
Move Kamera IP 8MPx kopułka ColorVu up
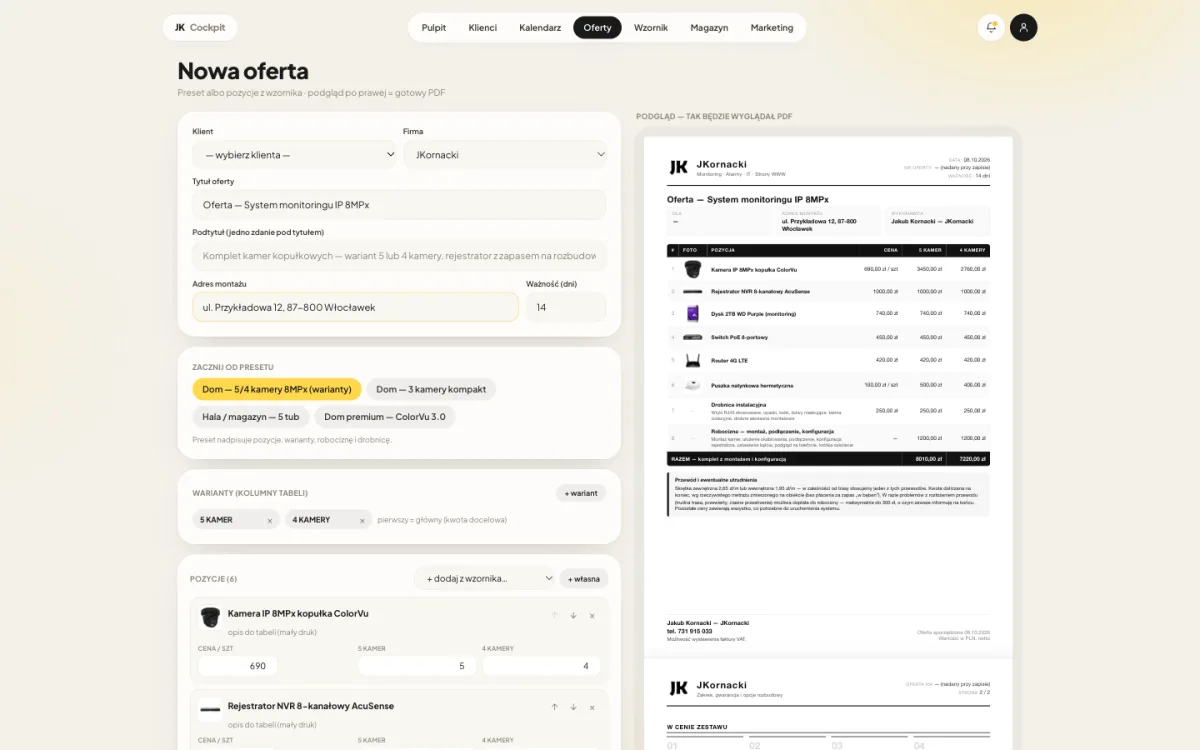[554, 615]
